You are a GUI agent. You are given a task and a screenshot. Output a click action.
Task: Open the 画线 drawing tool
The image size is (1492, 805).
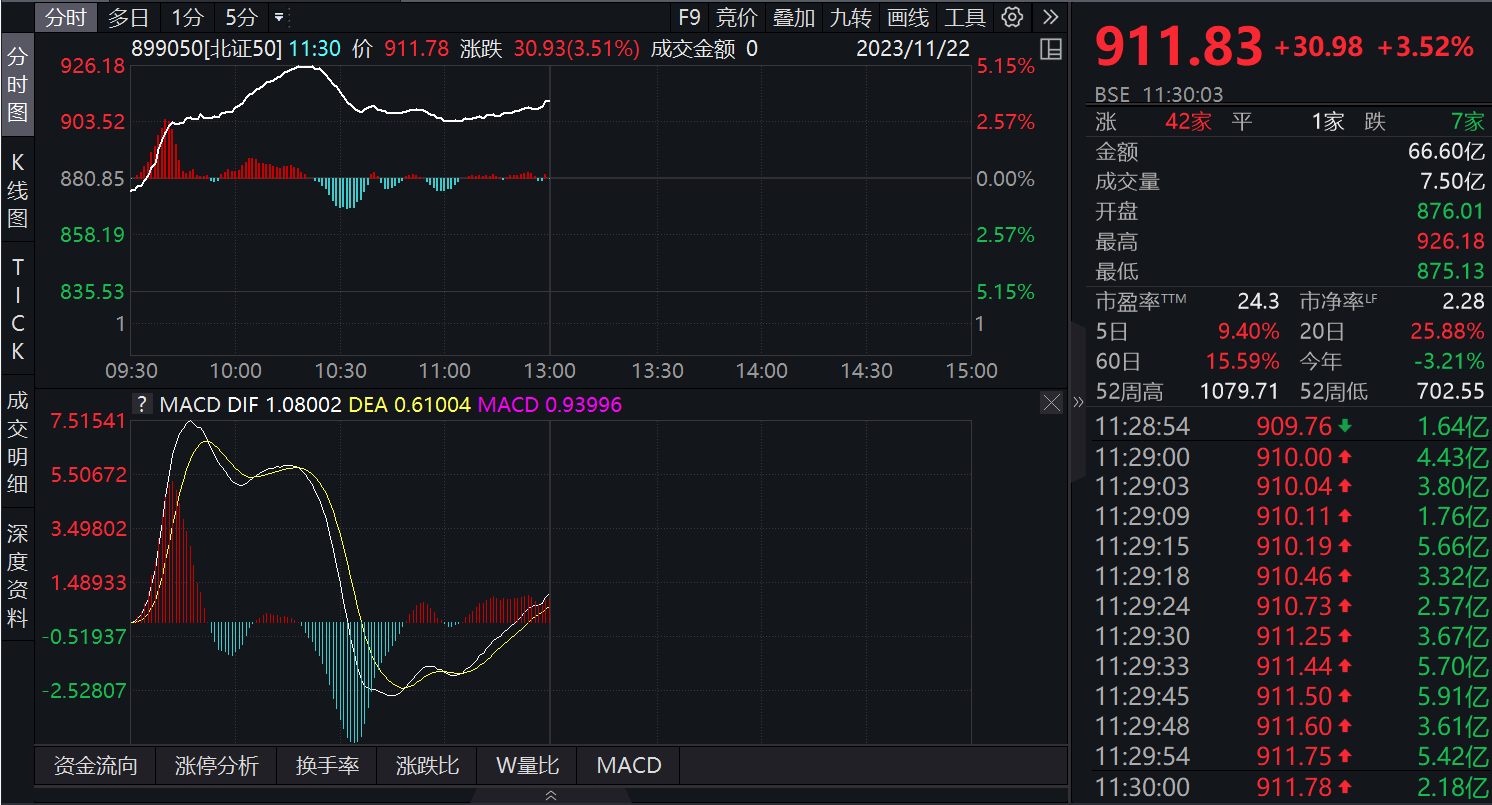(x=908, y=17)
